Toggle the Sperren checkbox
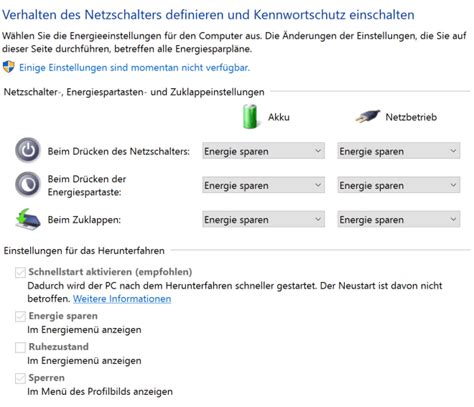 click(20, 378)
